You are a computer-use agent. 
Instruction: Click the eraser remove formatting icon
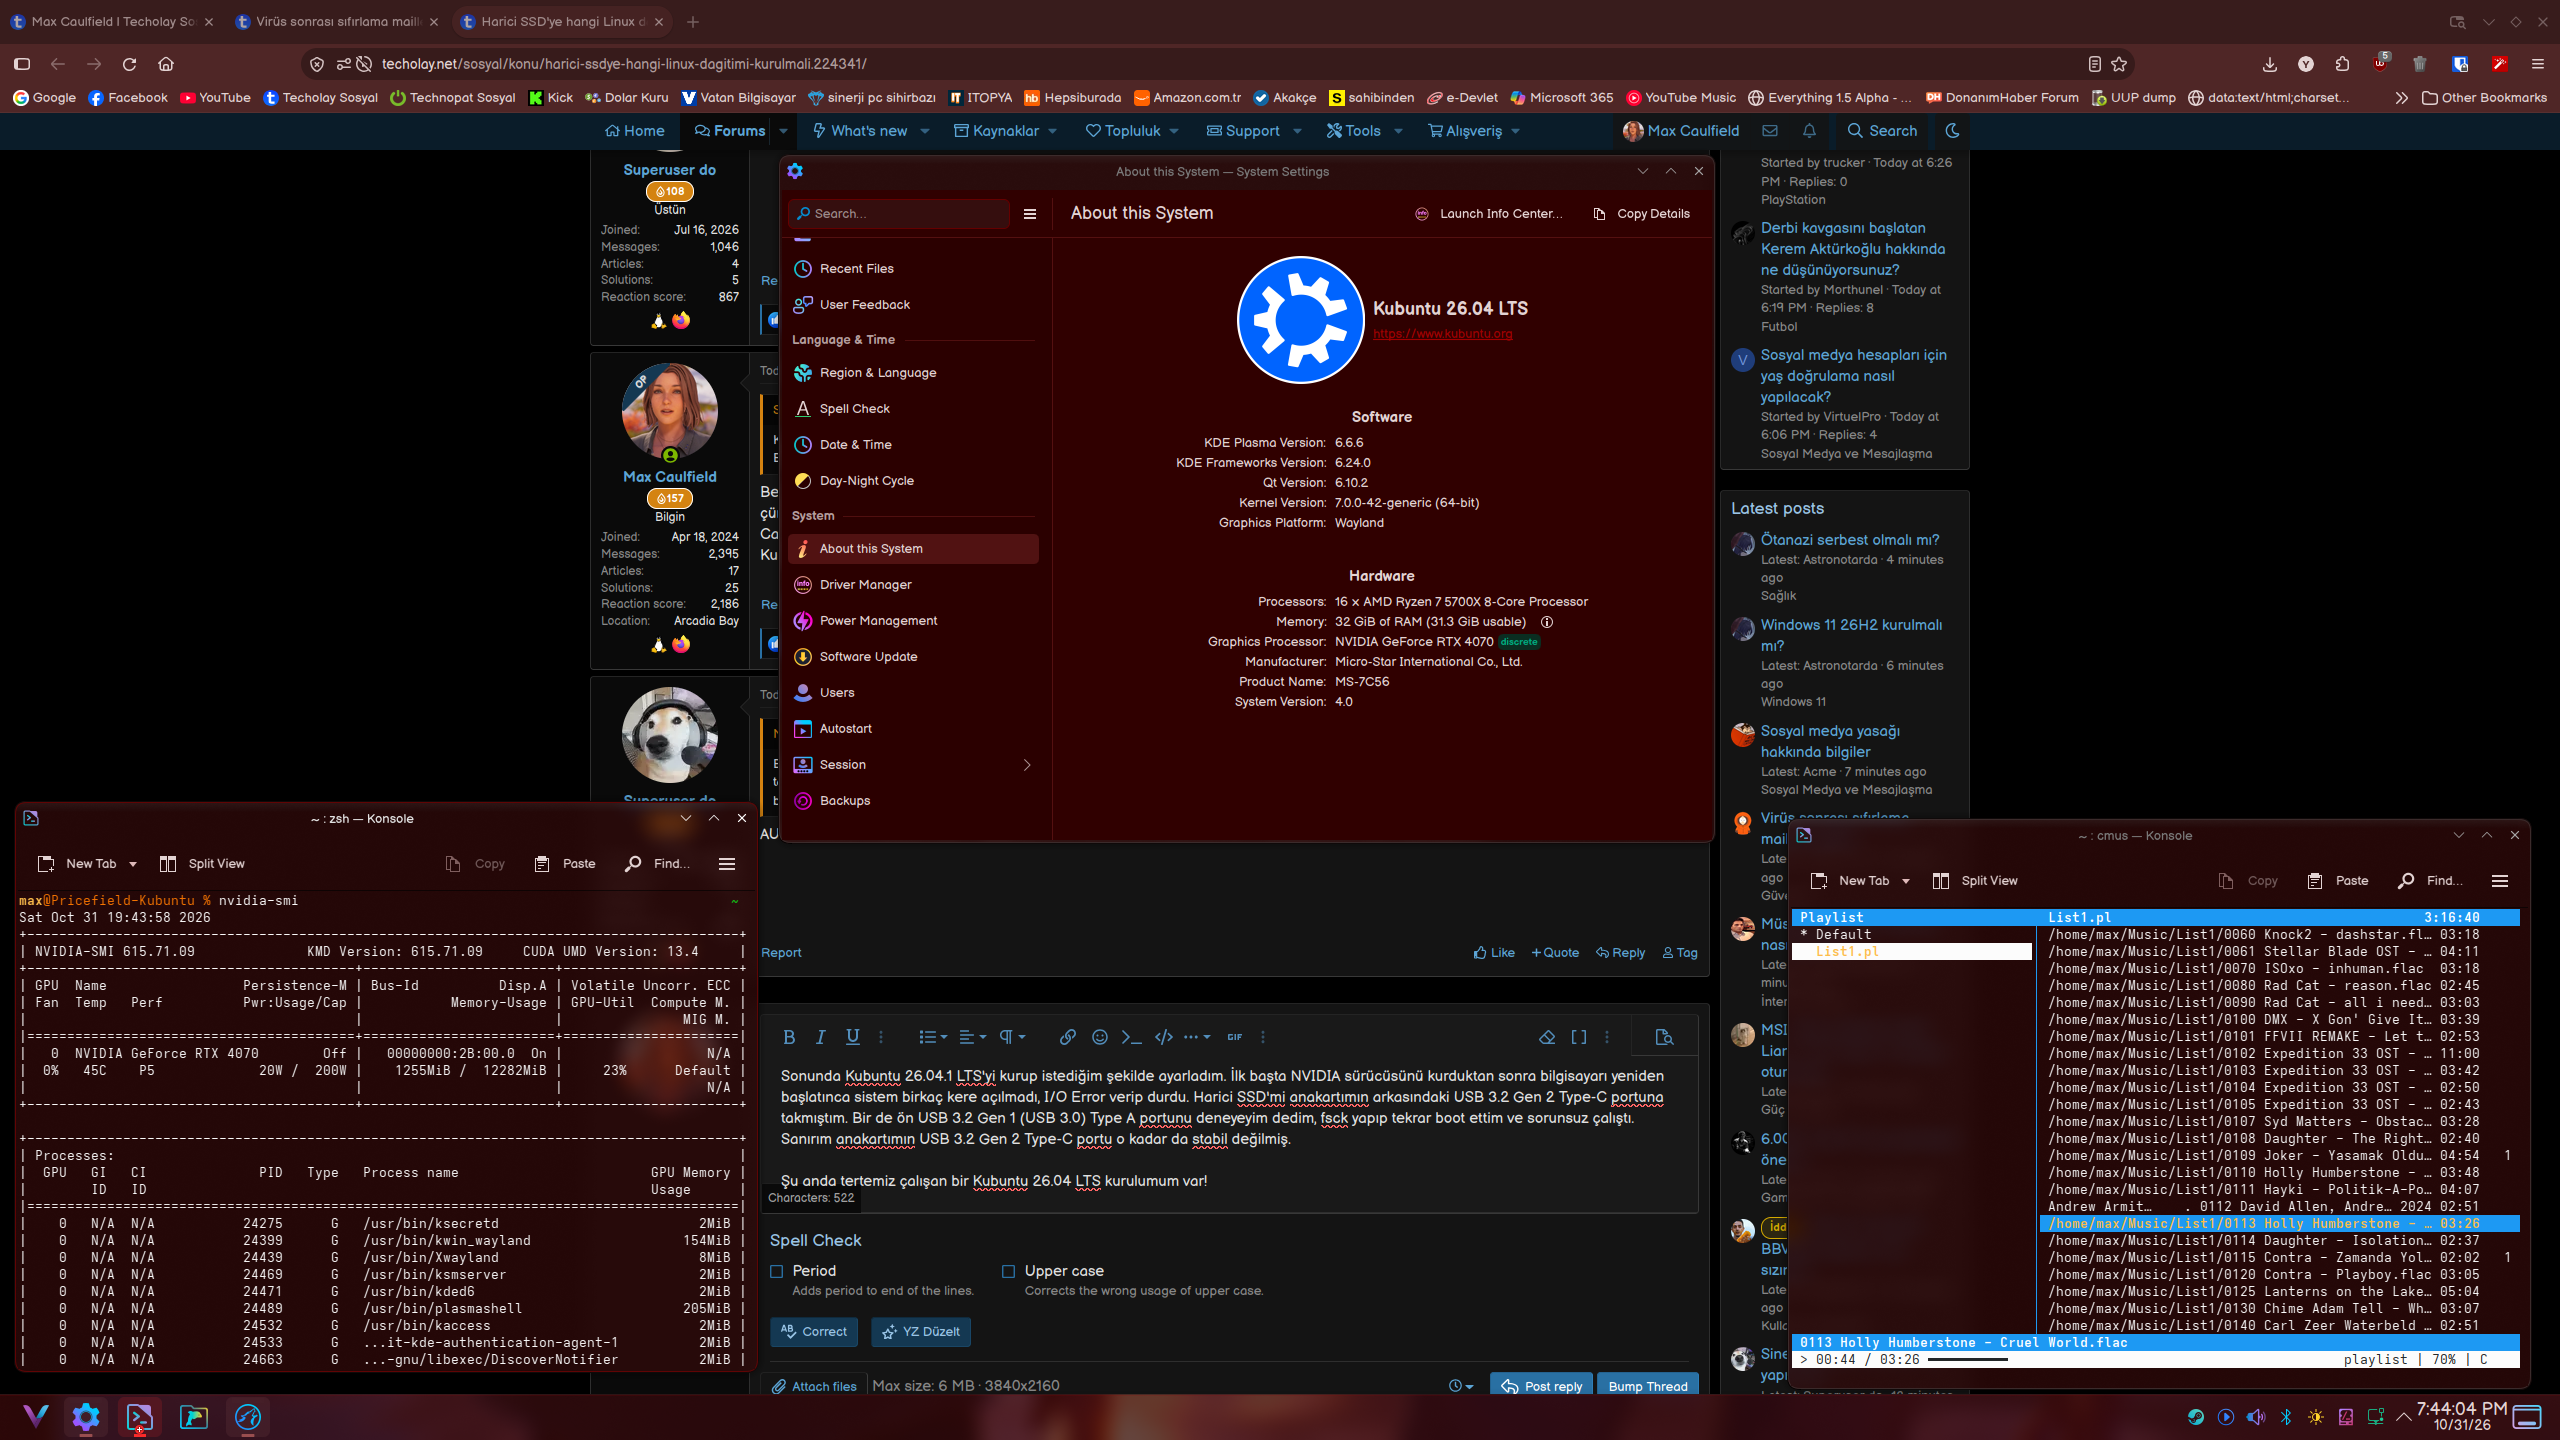point(1547,1037)
